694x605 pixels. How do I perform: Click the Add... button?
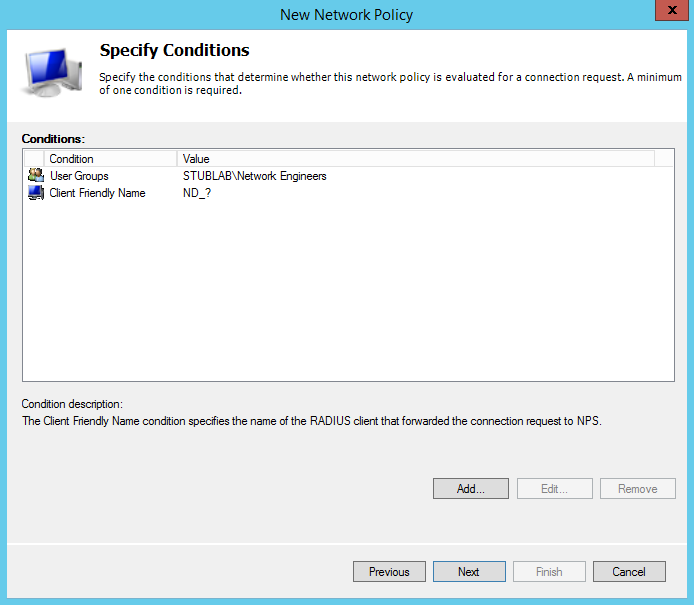tap(470, 489)
